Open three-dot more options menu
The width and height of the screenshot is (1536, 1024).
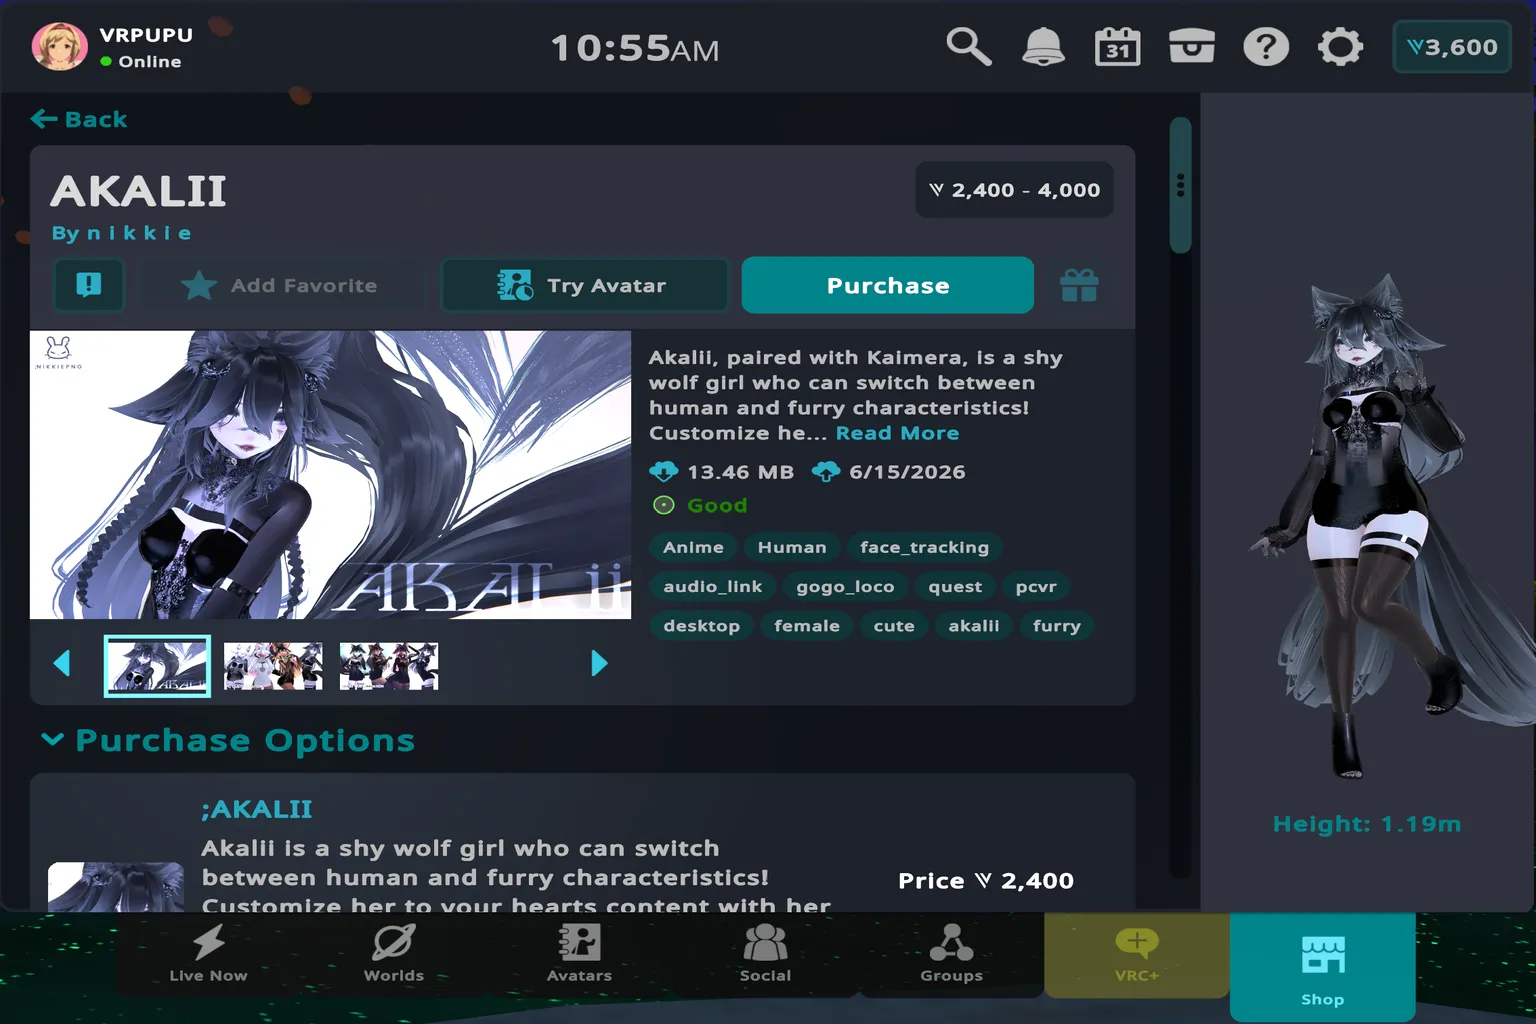tap(1181, 185)
